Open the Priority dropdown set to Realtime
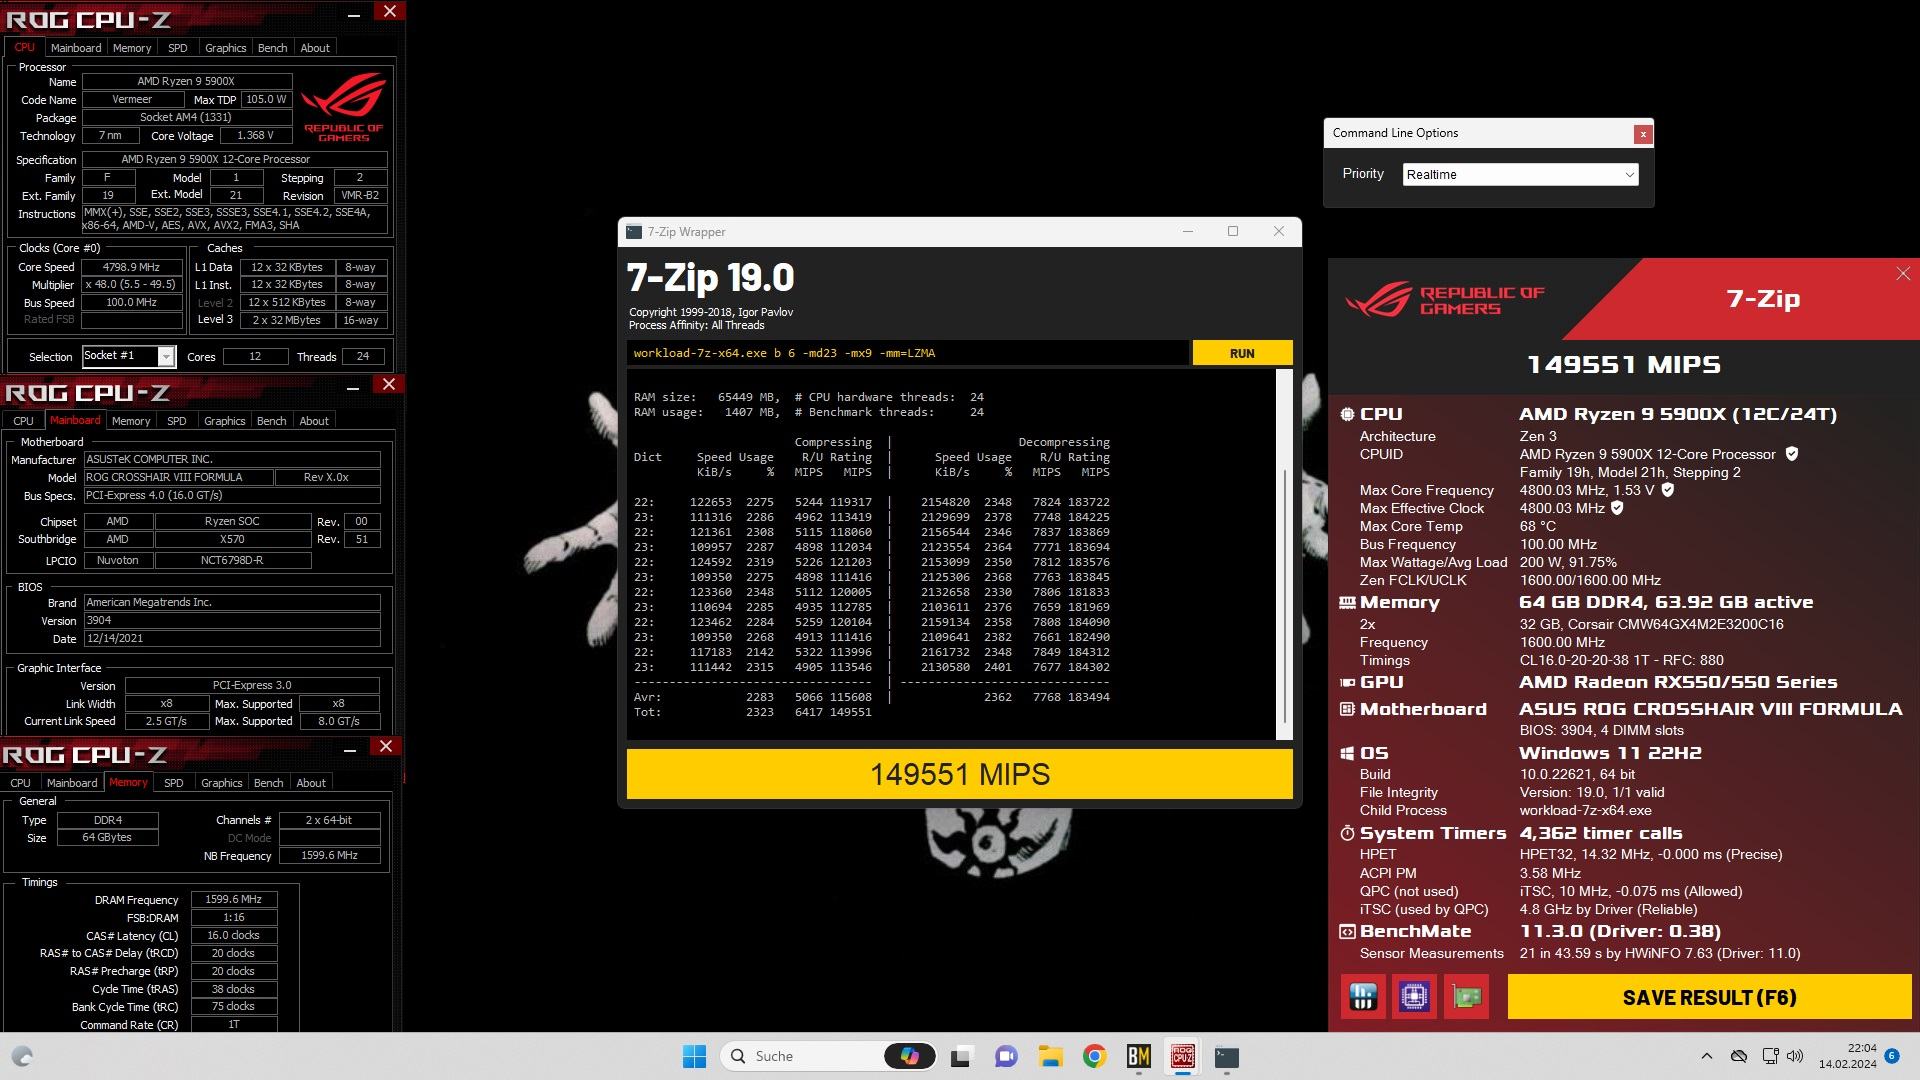Screen dimensions: 1920x1080 pyautogui.click(x=1519, y=175)
